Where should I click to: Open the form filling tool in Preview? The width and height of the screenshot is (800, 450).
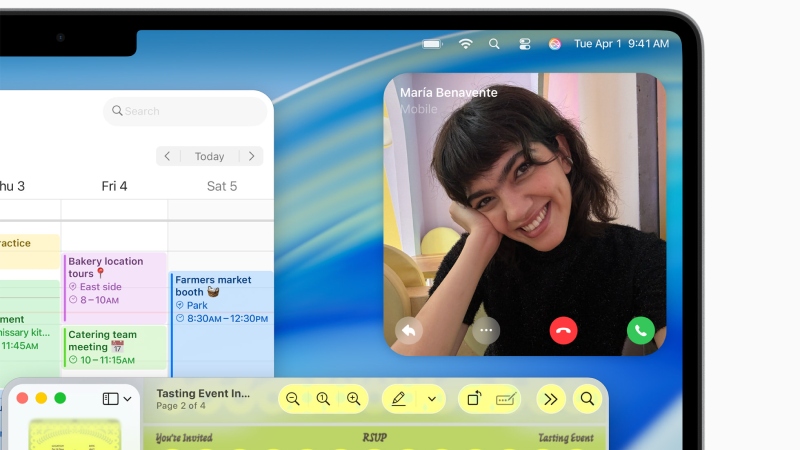(x=505, y=399)
